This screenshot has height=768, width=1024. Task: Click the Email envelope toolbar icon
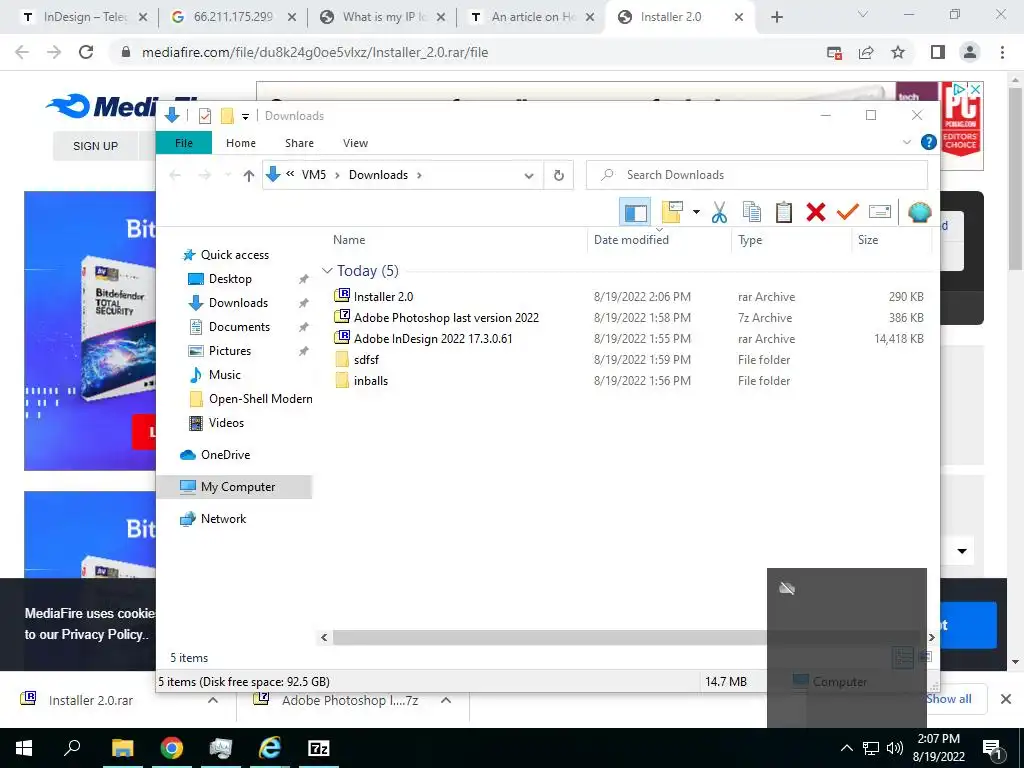point(880,212)
